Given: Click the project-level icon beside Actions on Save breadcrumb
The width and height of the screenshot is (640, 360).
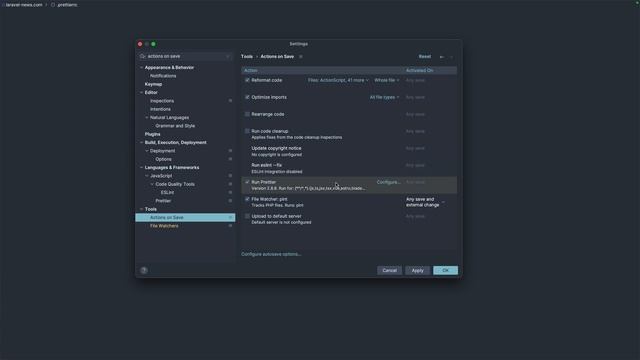Looking at the screenshot, I should [x=301, y=57].
